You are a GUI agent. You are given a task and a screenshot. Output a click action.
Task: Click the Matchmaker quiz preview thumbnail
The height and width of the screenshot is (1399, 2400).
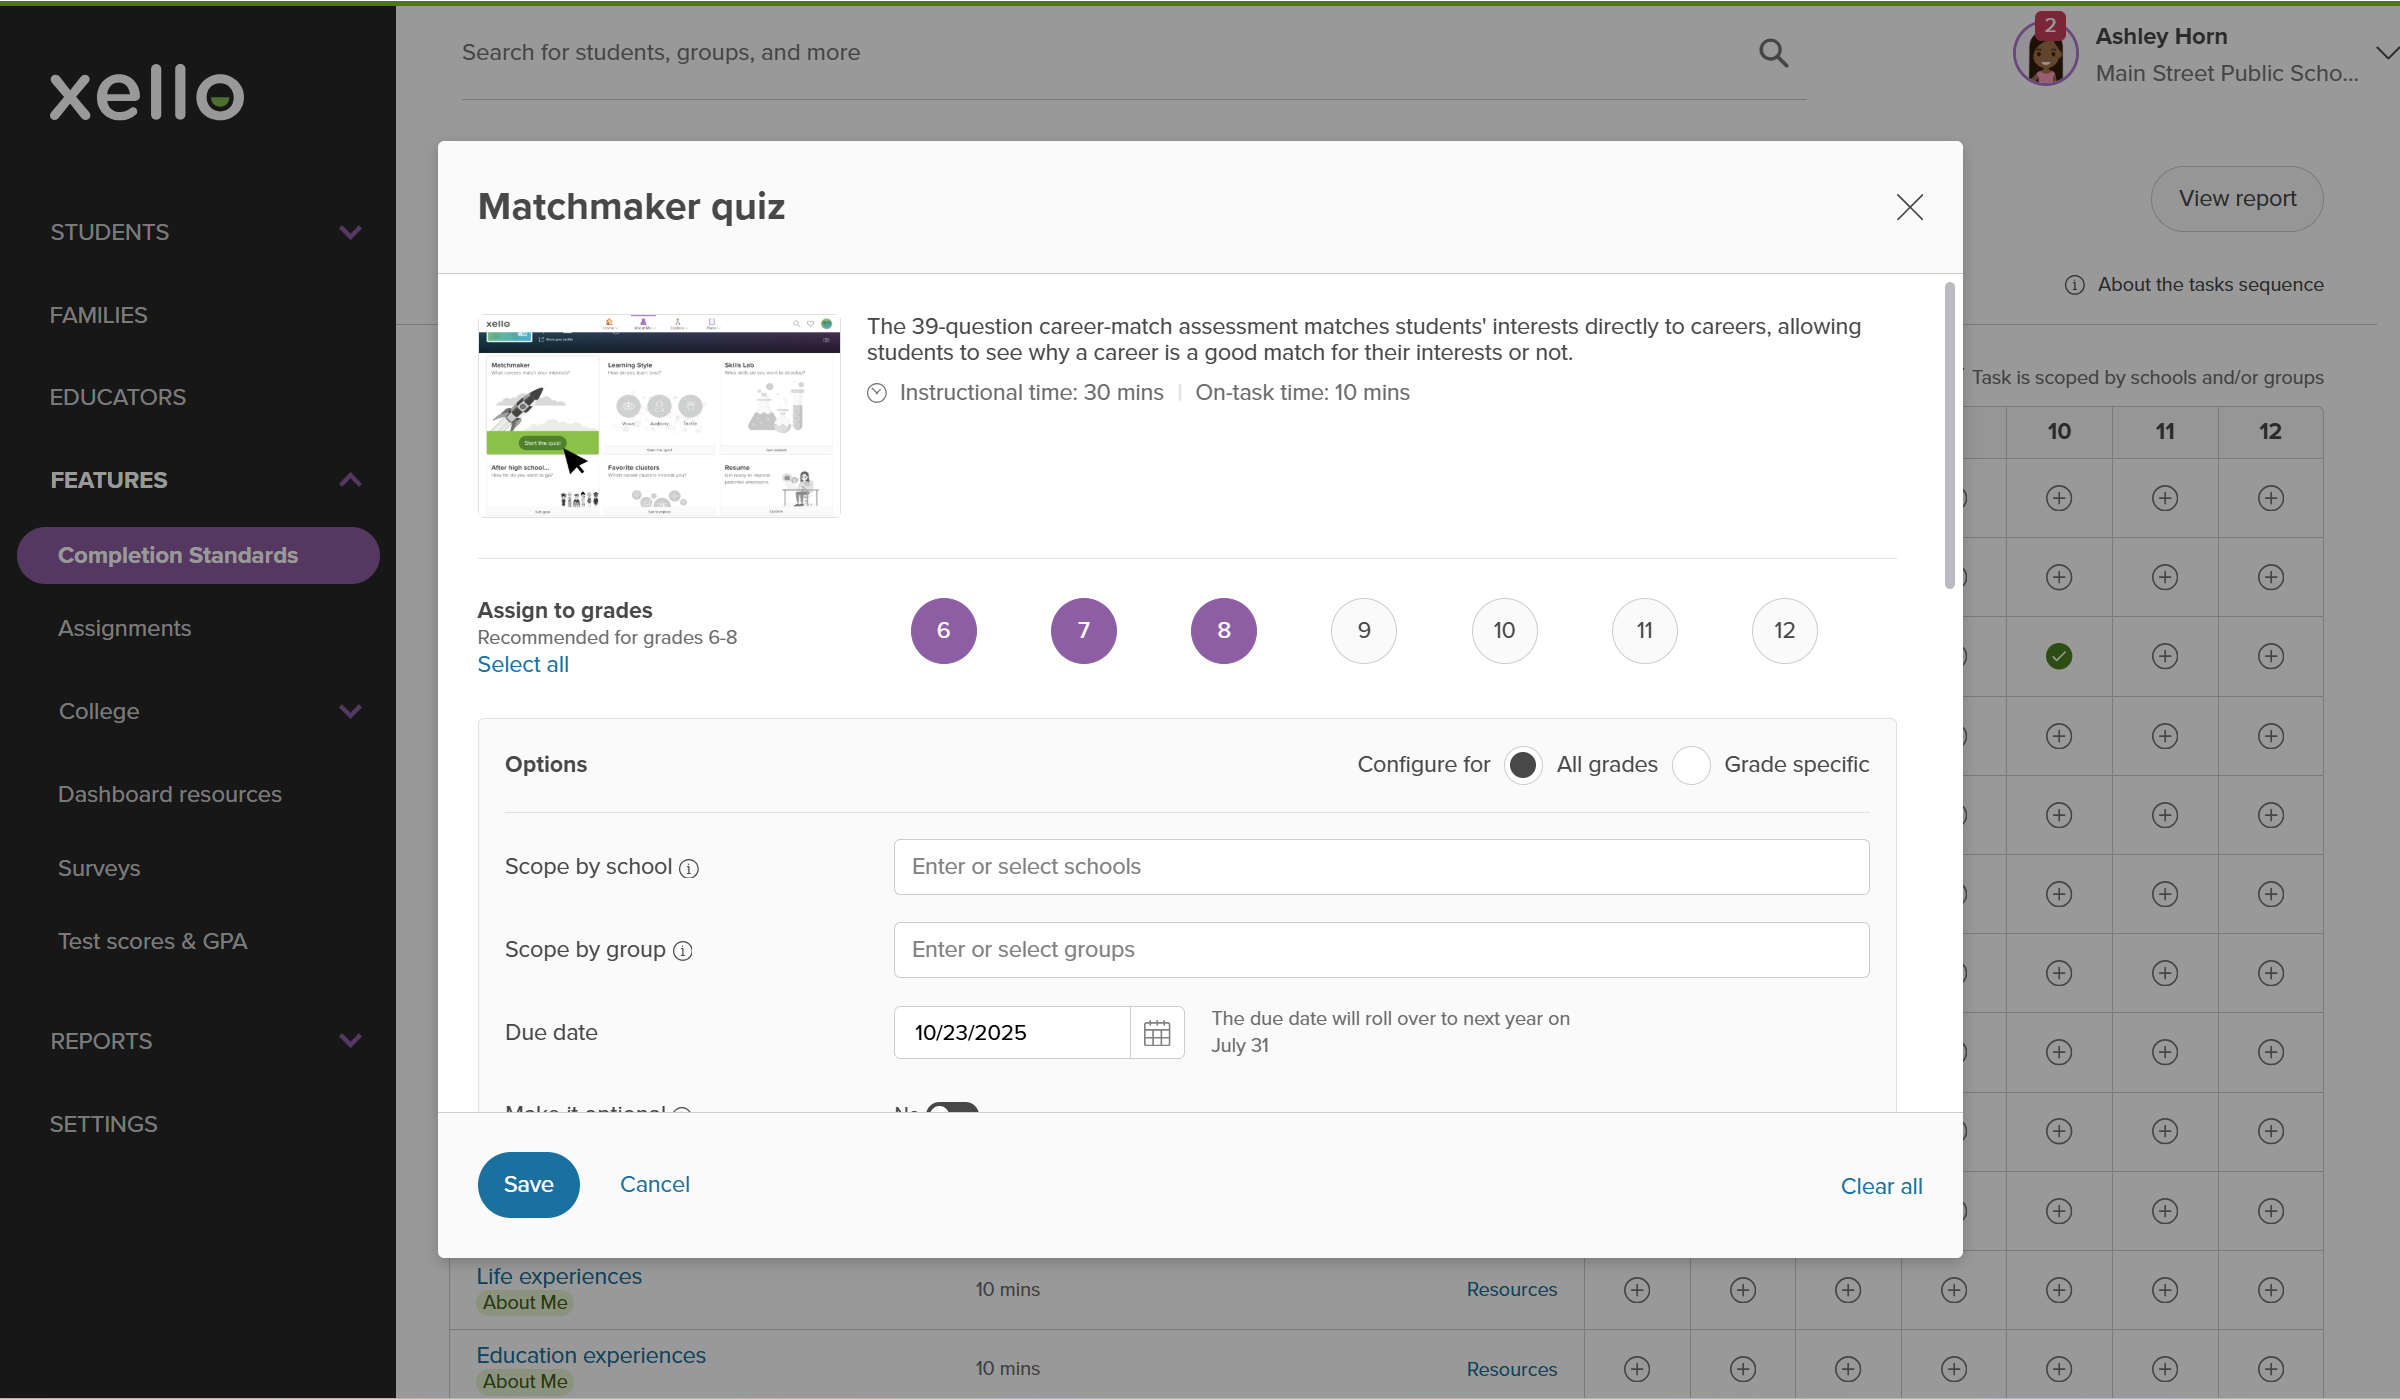659,416
